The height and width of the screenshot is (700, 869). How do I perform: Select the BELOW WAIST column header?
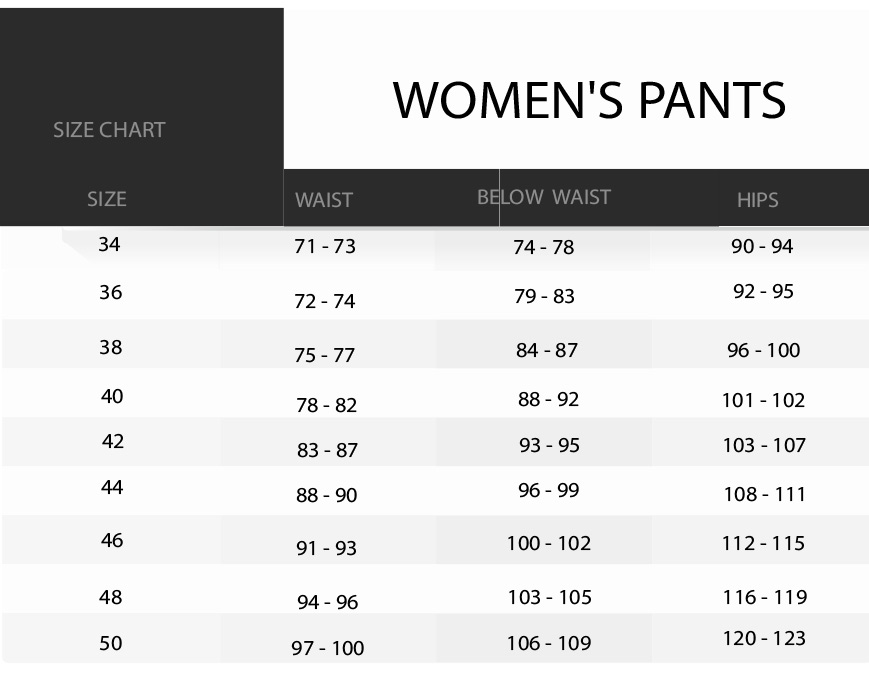coord(544,197)
